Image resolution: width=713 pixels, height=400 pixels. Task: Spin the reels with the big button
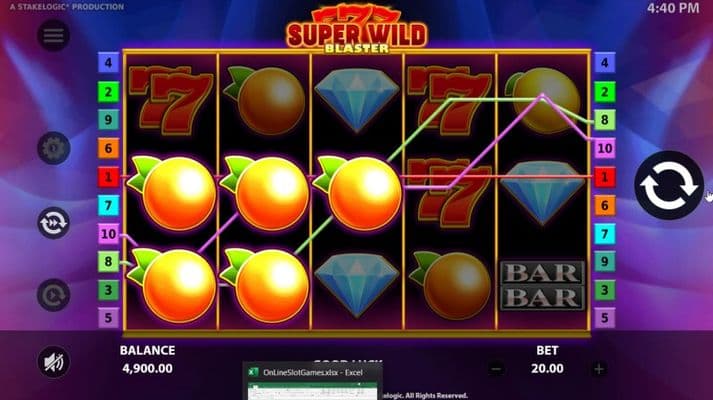[x=669, y=185]
